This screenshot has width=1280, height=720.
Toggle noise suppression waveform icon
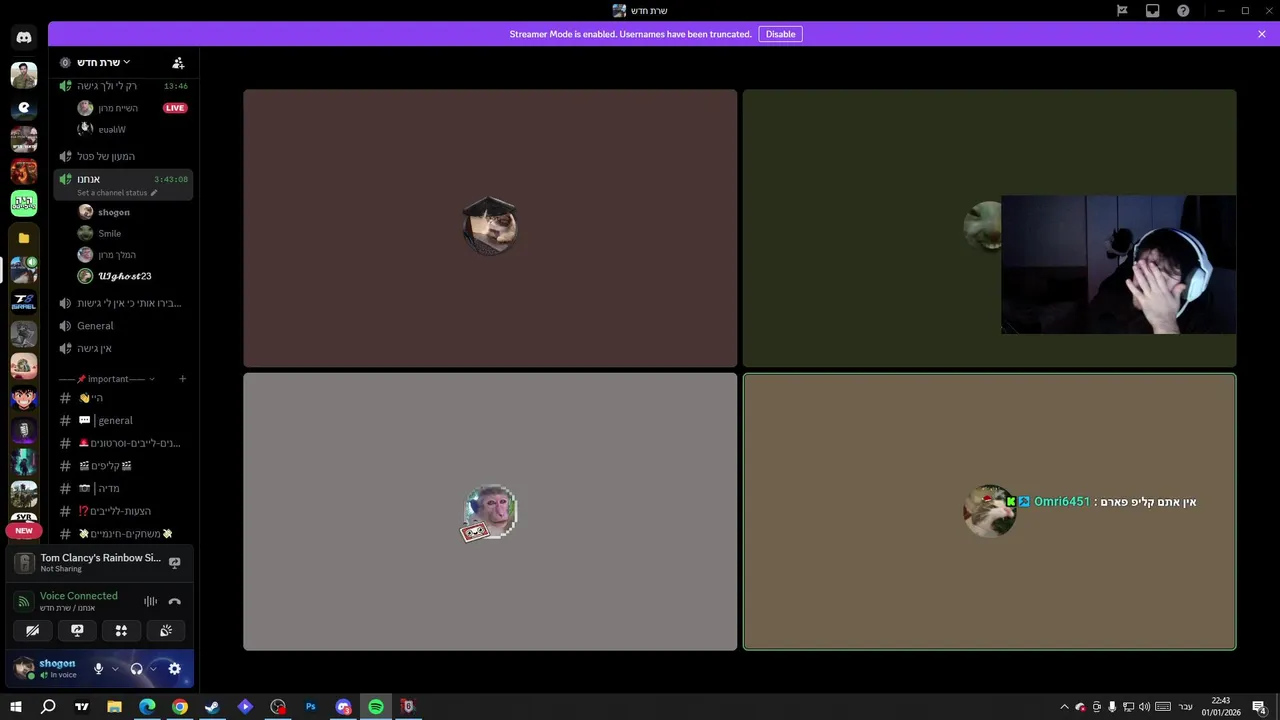150,601
